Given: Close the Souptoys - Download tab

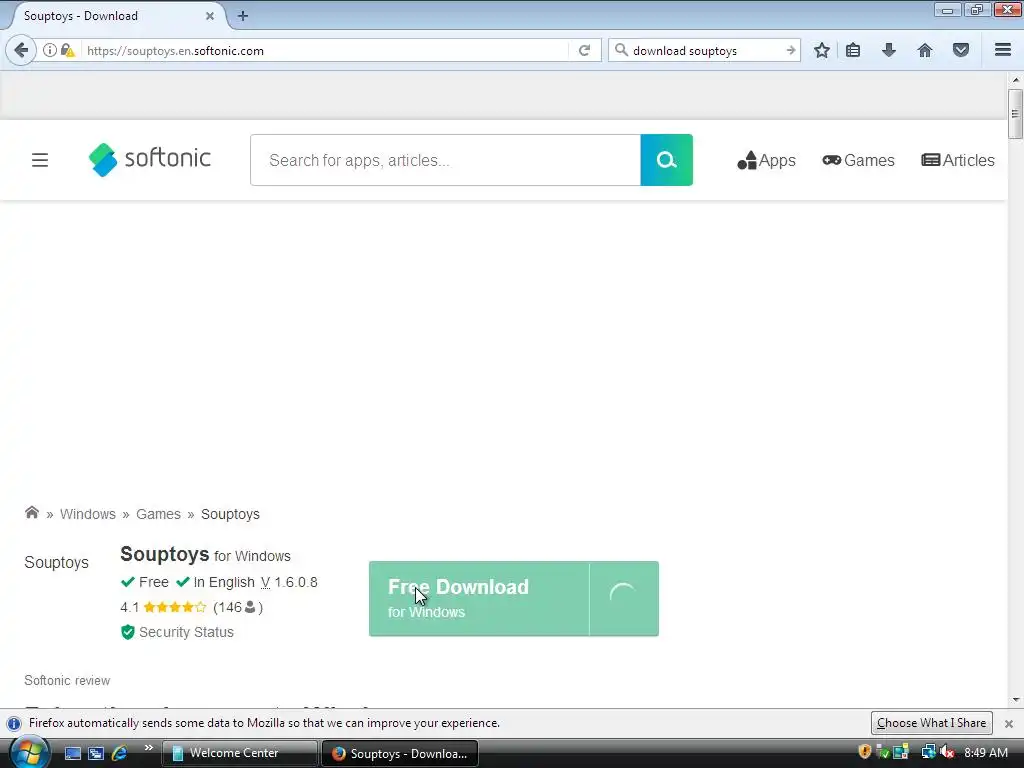Looking at the screenshot, I should click(x=210, y=16).
